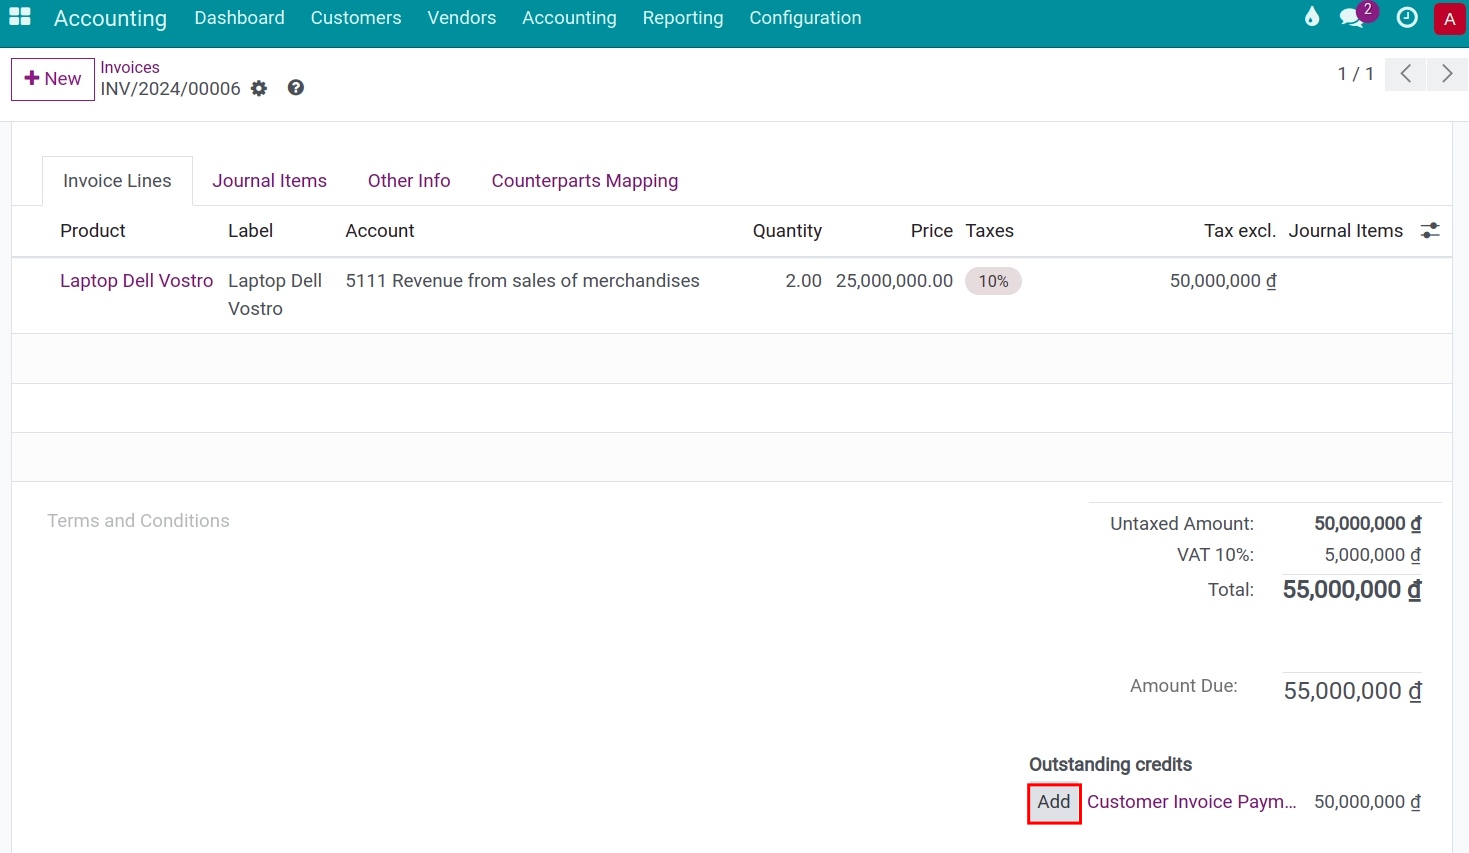Click the Price column header
The height and width of the screenshot is (853, 1469).
point(932,231)
